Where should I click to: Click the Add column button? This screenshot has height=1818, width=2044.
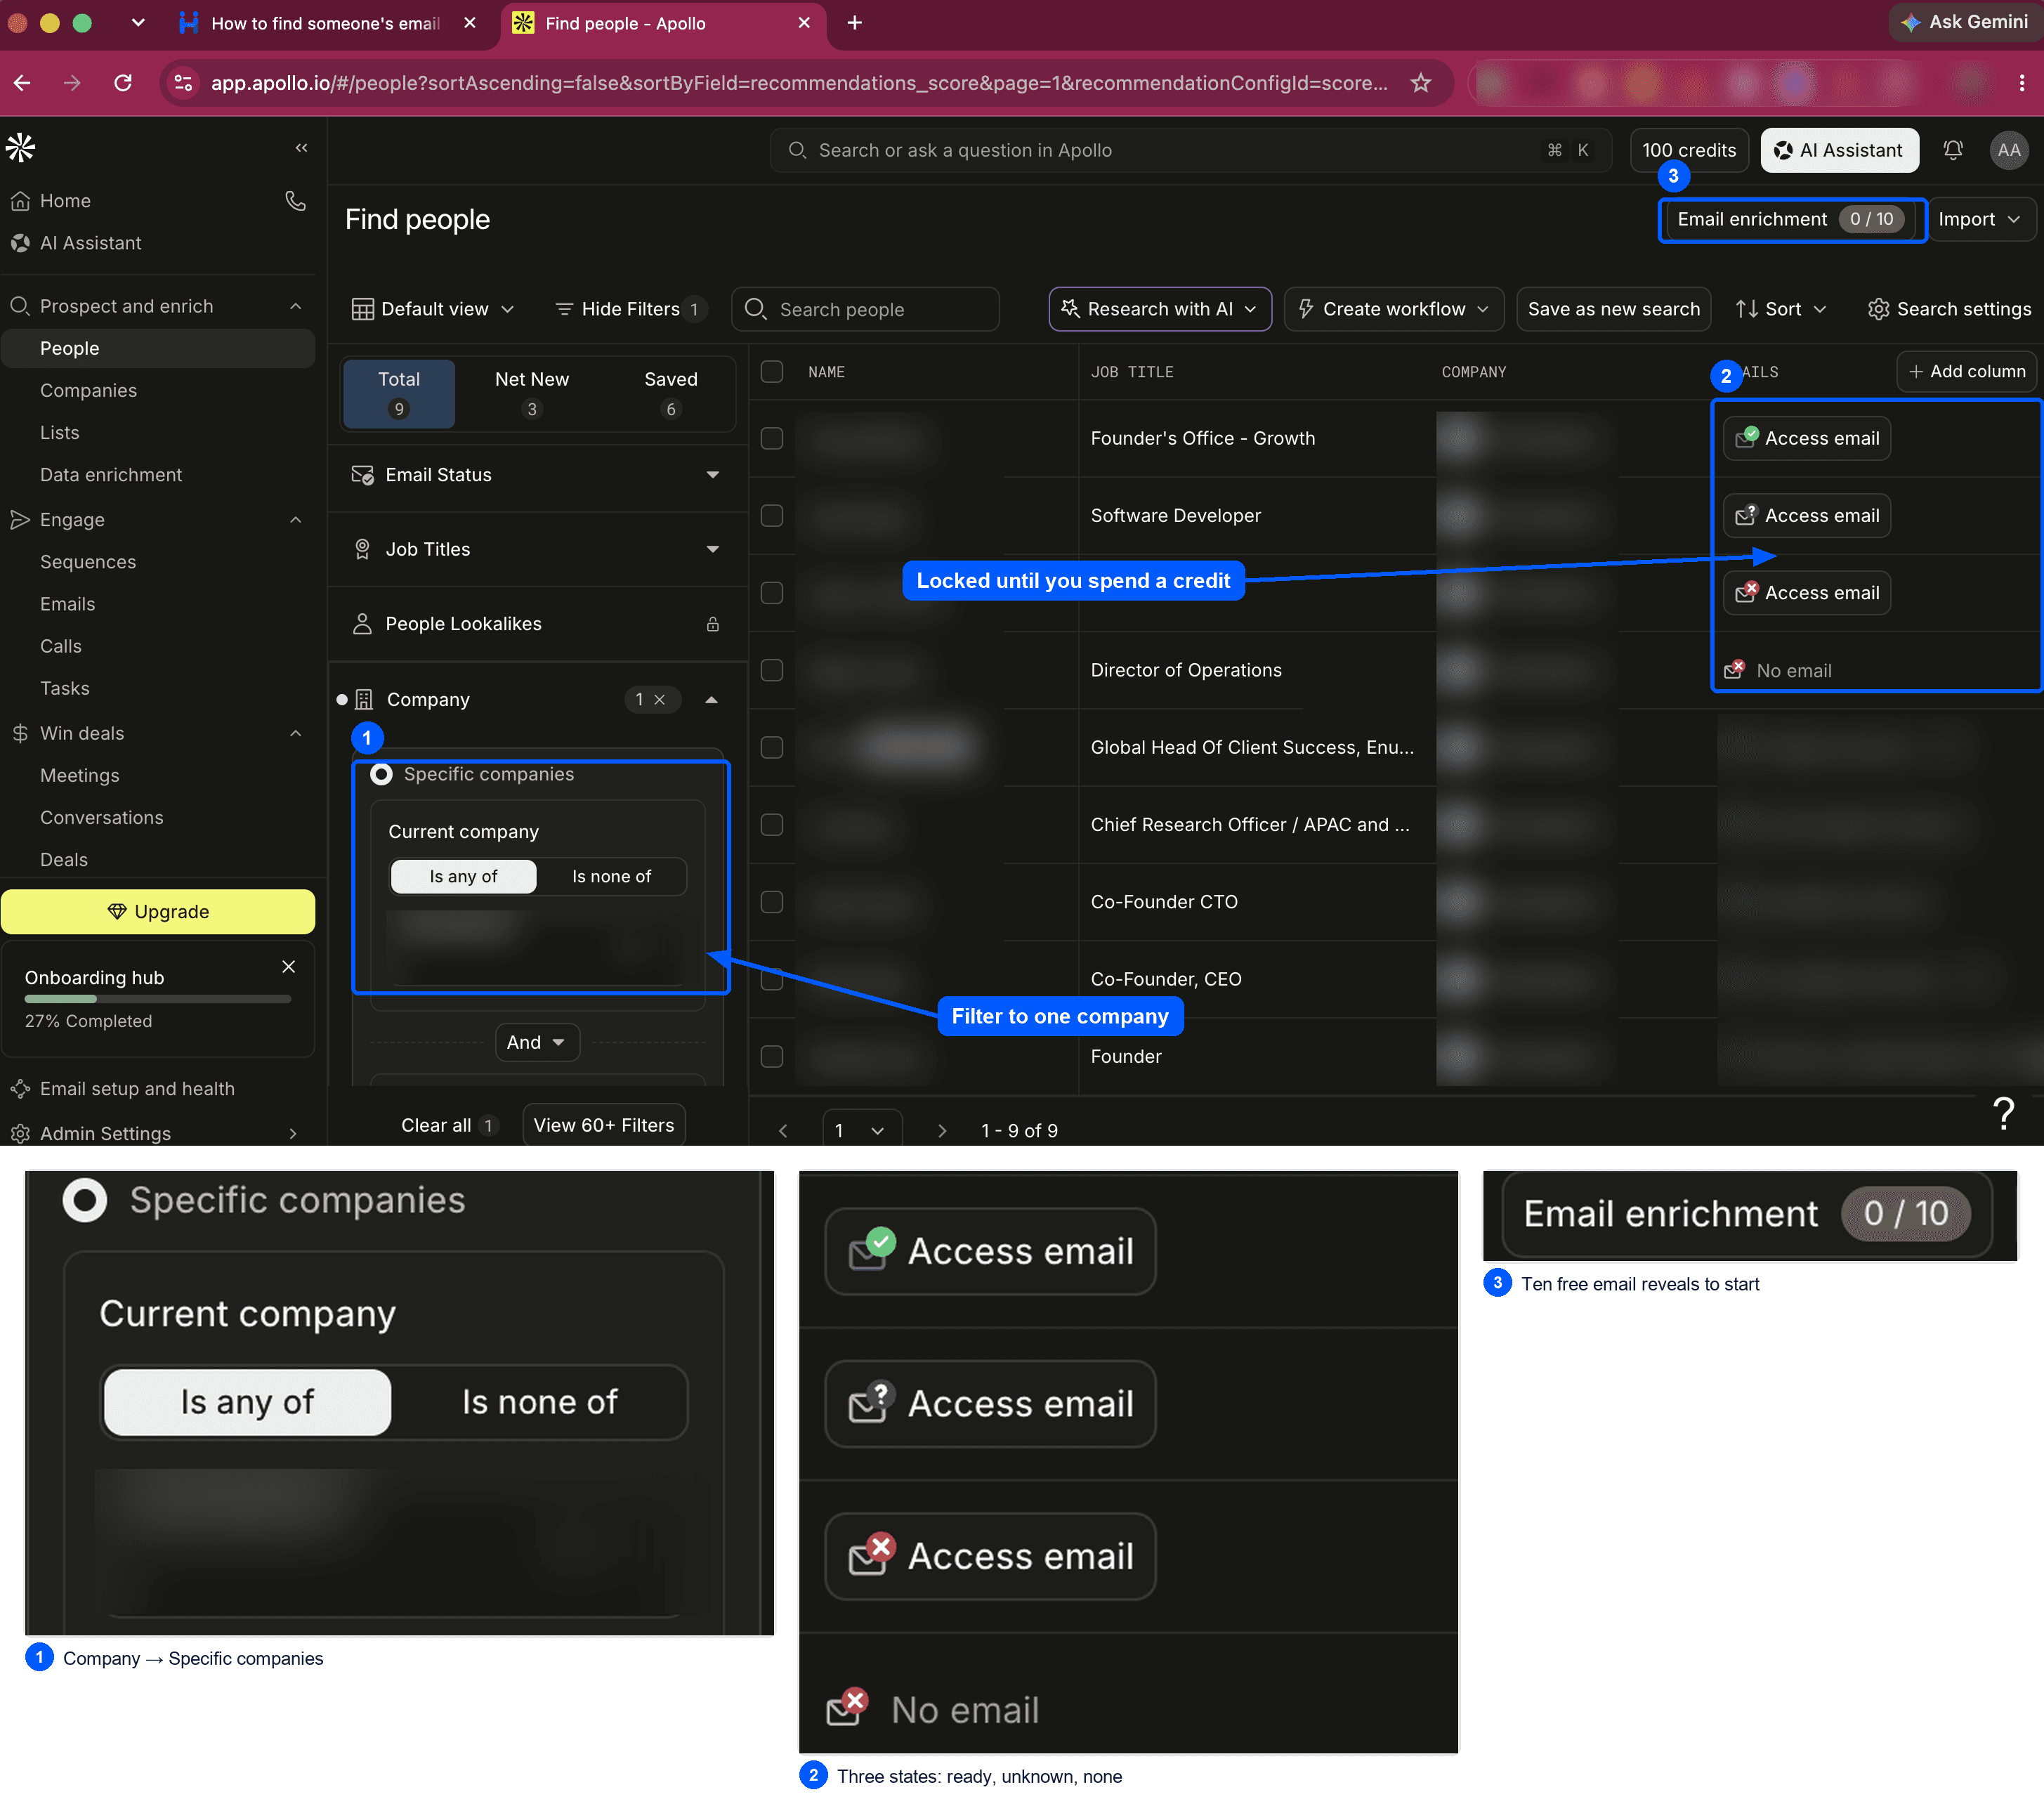point(1966,372)
